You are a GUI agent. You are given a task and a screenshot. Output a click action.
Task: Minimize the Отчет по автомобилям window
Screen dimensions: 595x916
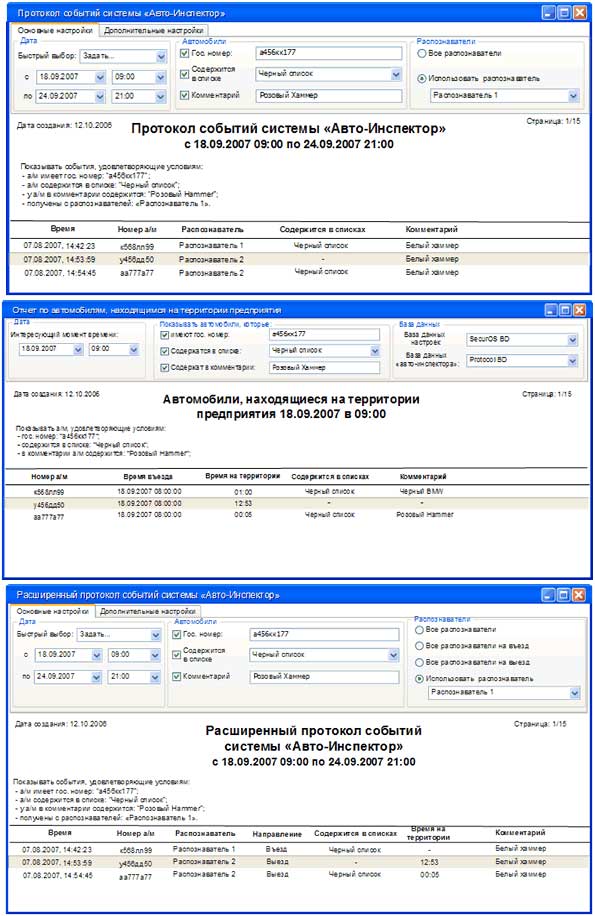tap(551, 310)
